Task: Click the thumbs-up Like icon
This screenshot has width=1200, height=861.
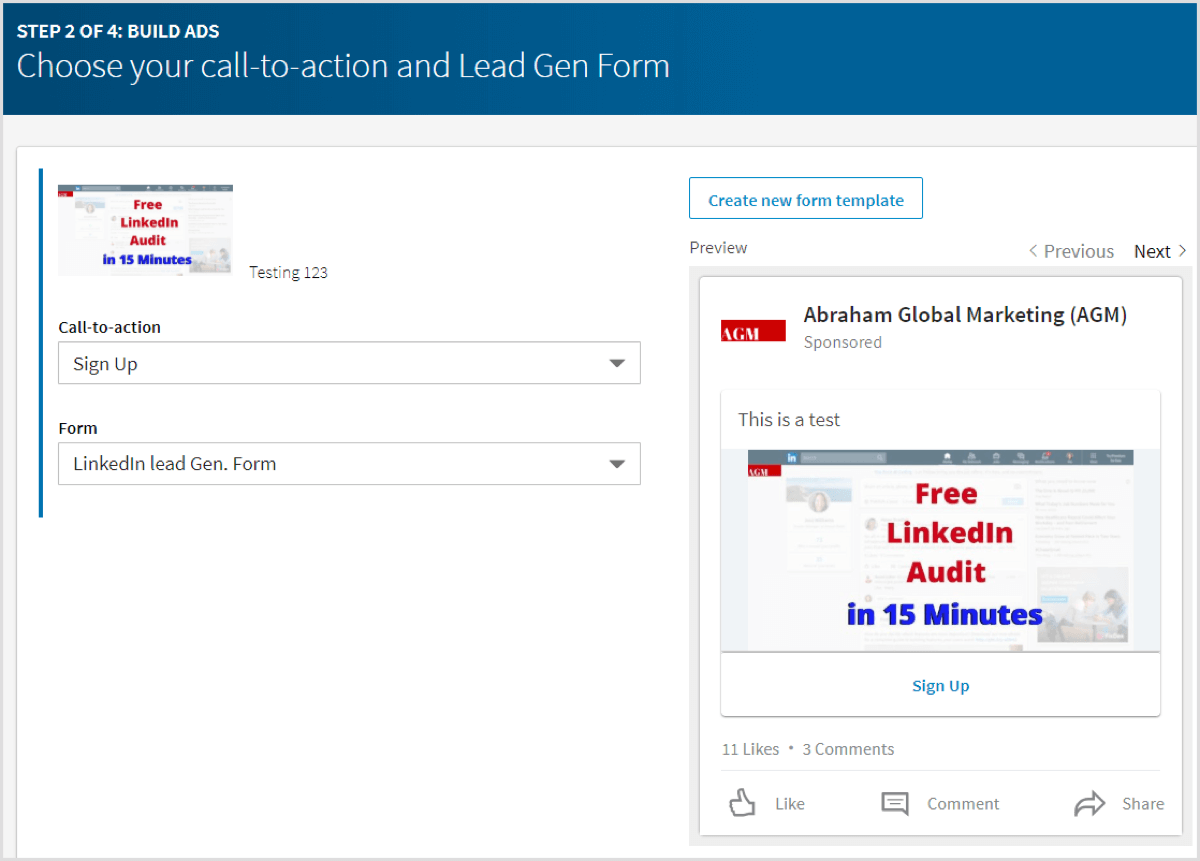Action: tap(742, 803)
